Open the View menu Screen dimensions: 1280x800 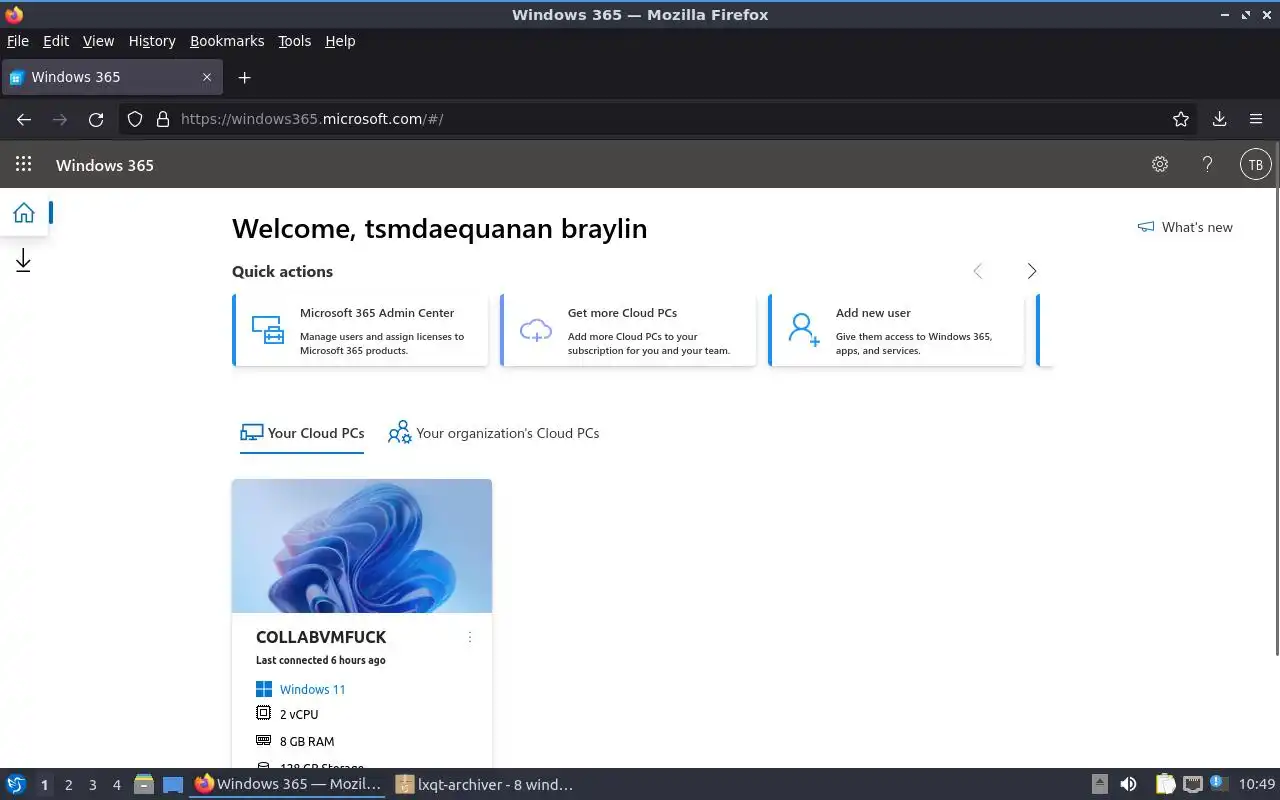pos(98,41)
